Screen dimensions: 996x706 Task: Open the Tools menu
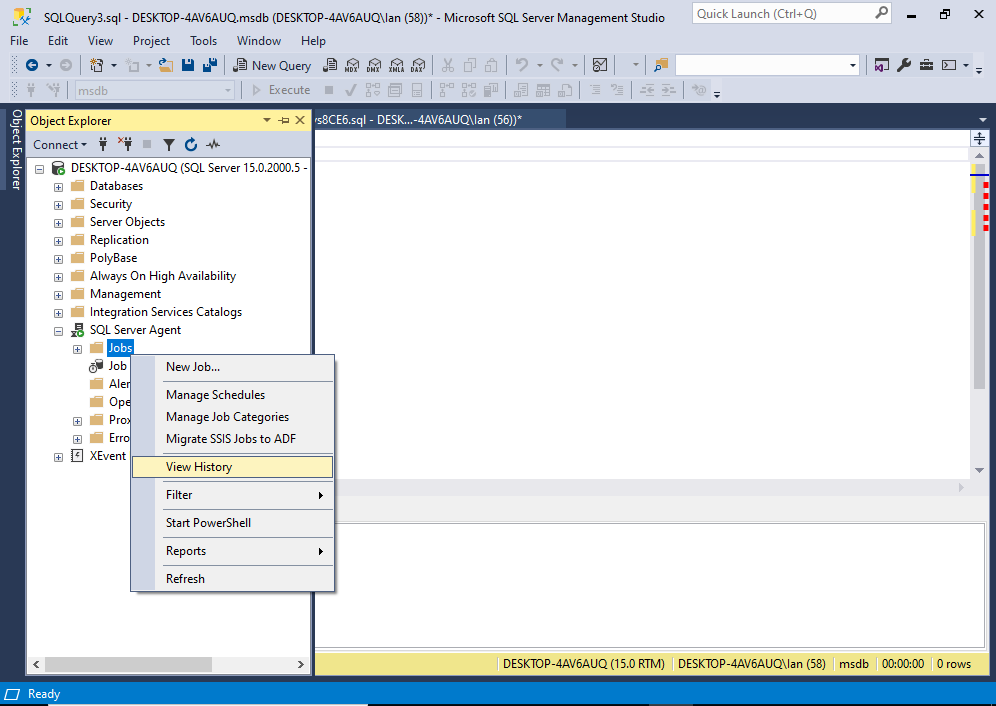tap(203, 41)
